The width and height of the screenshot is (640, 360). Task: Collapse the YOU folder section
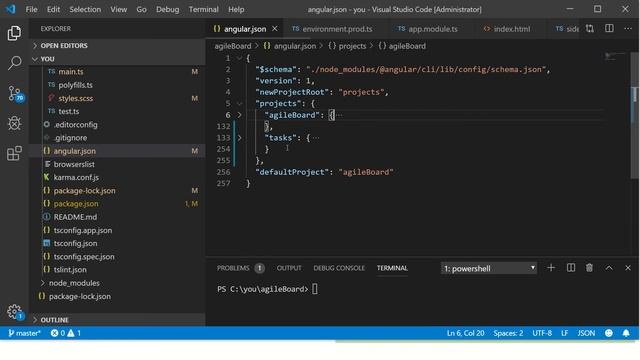(x=117, y=59)
